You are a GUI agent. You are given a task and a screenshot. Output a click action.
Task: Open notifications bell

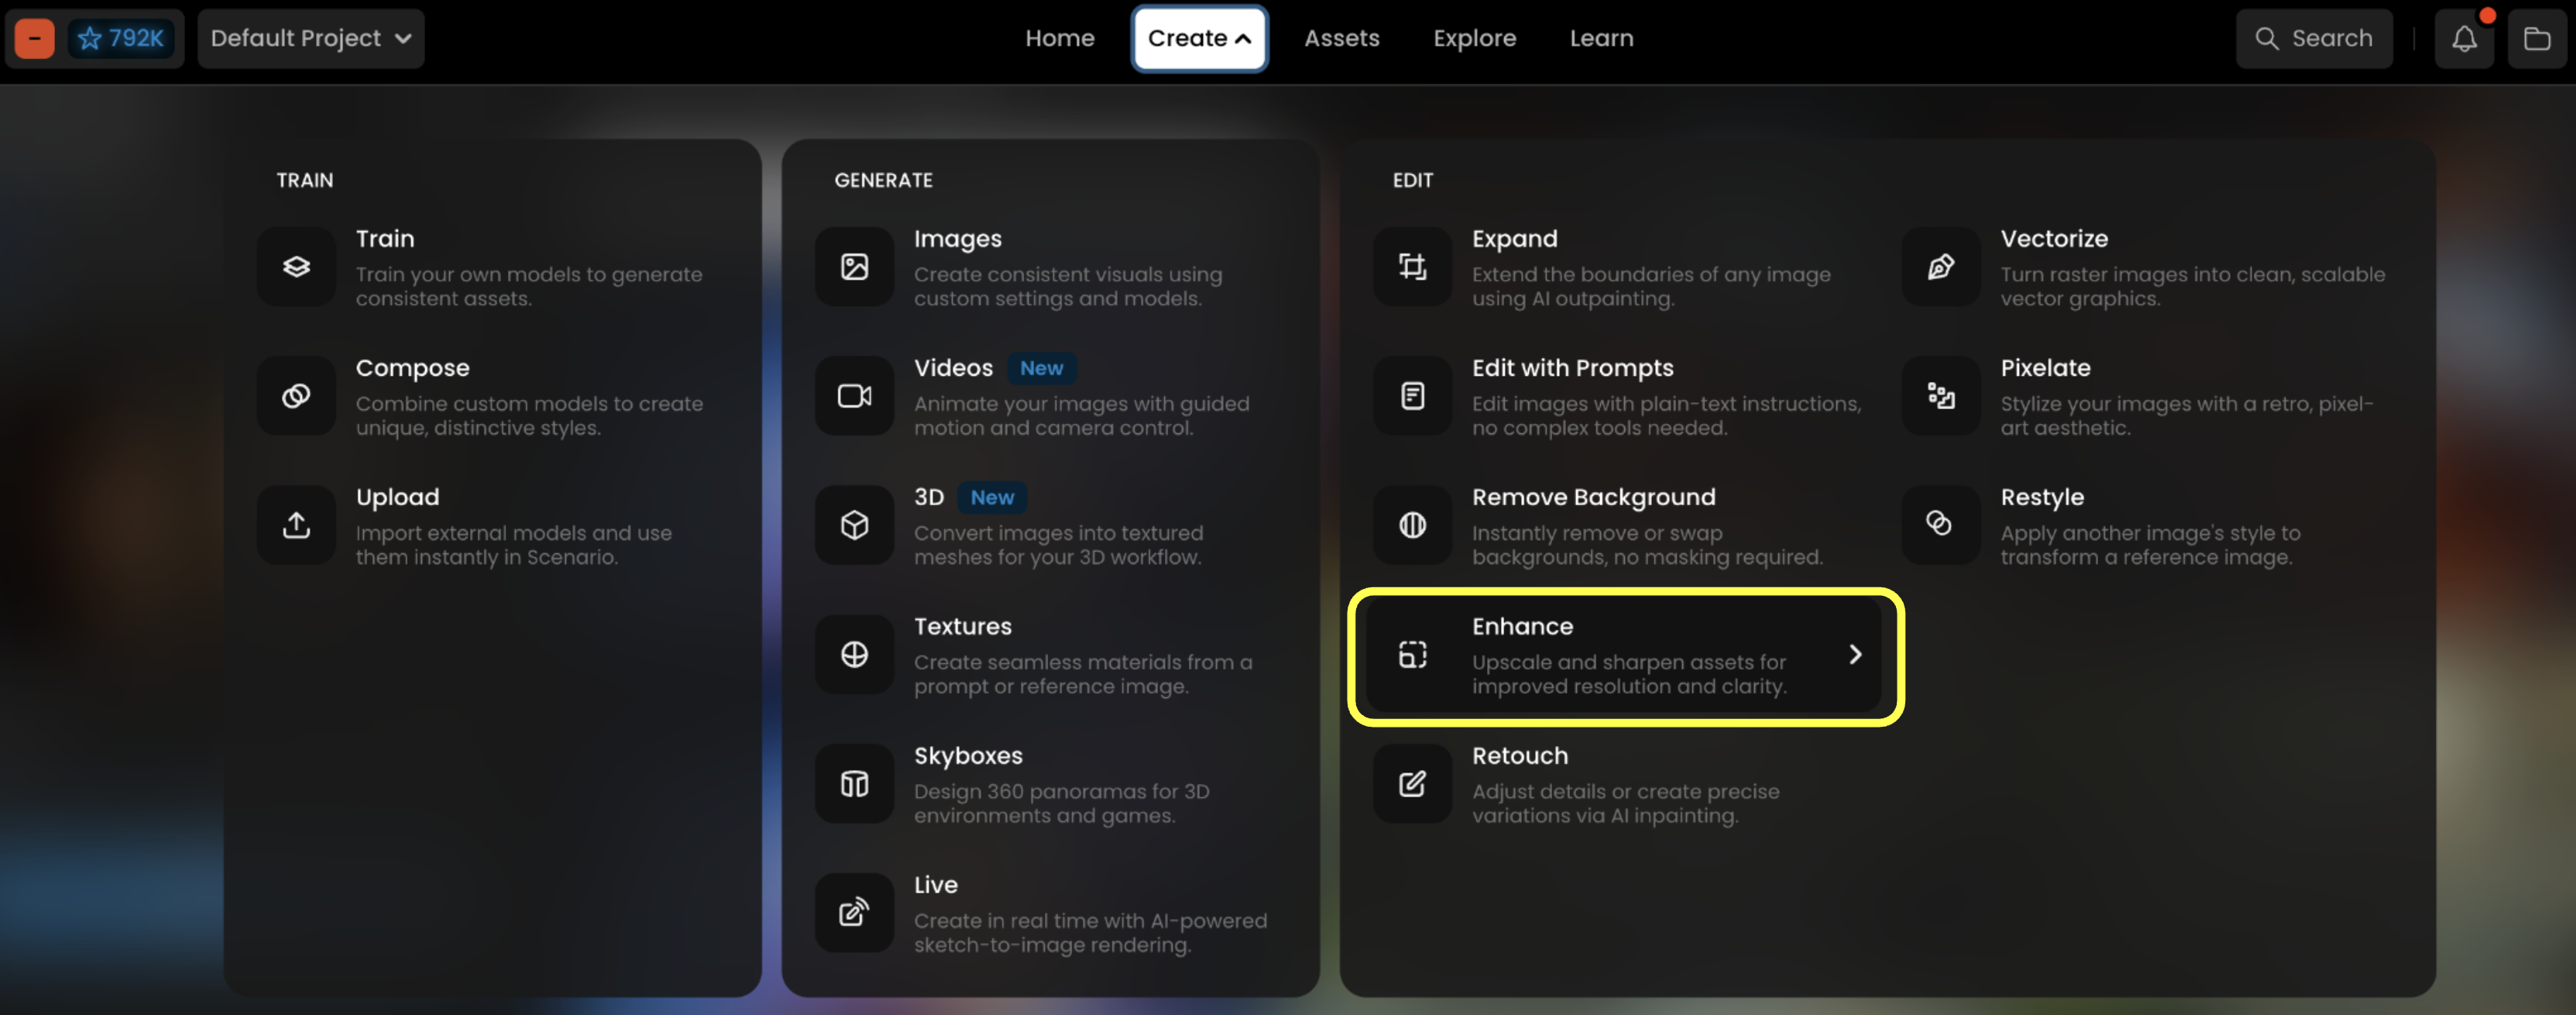coord(2464,39)
